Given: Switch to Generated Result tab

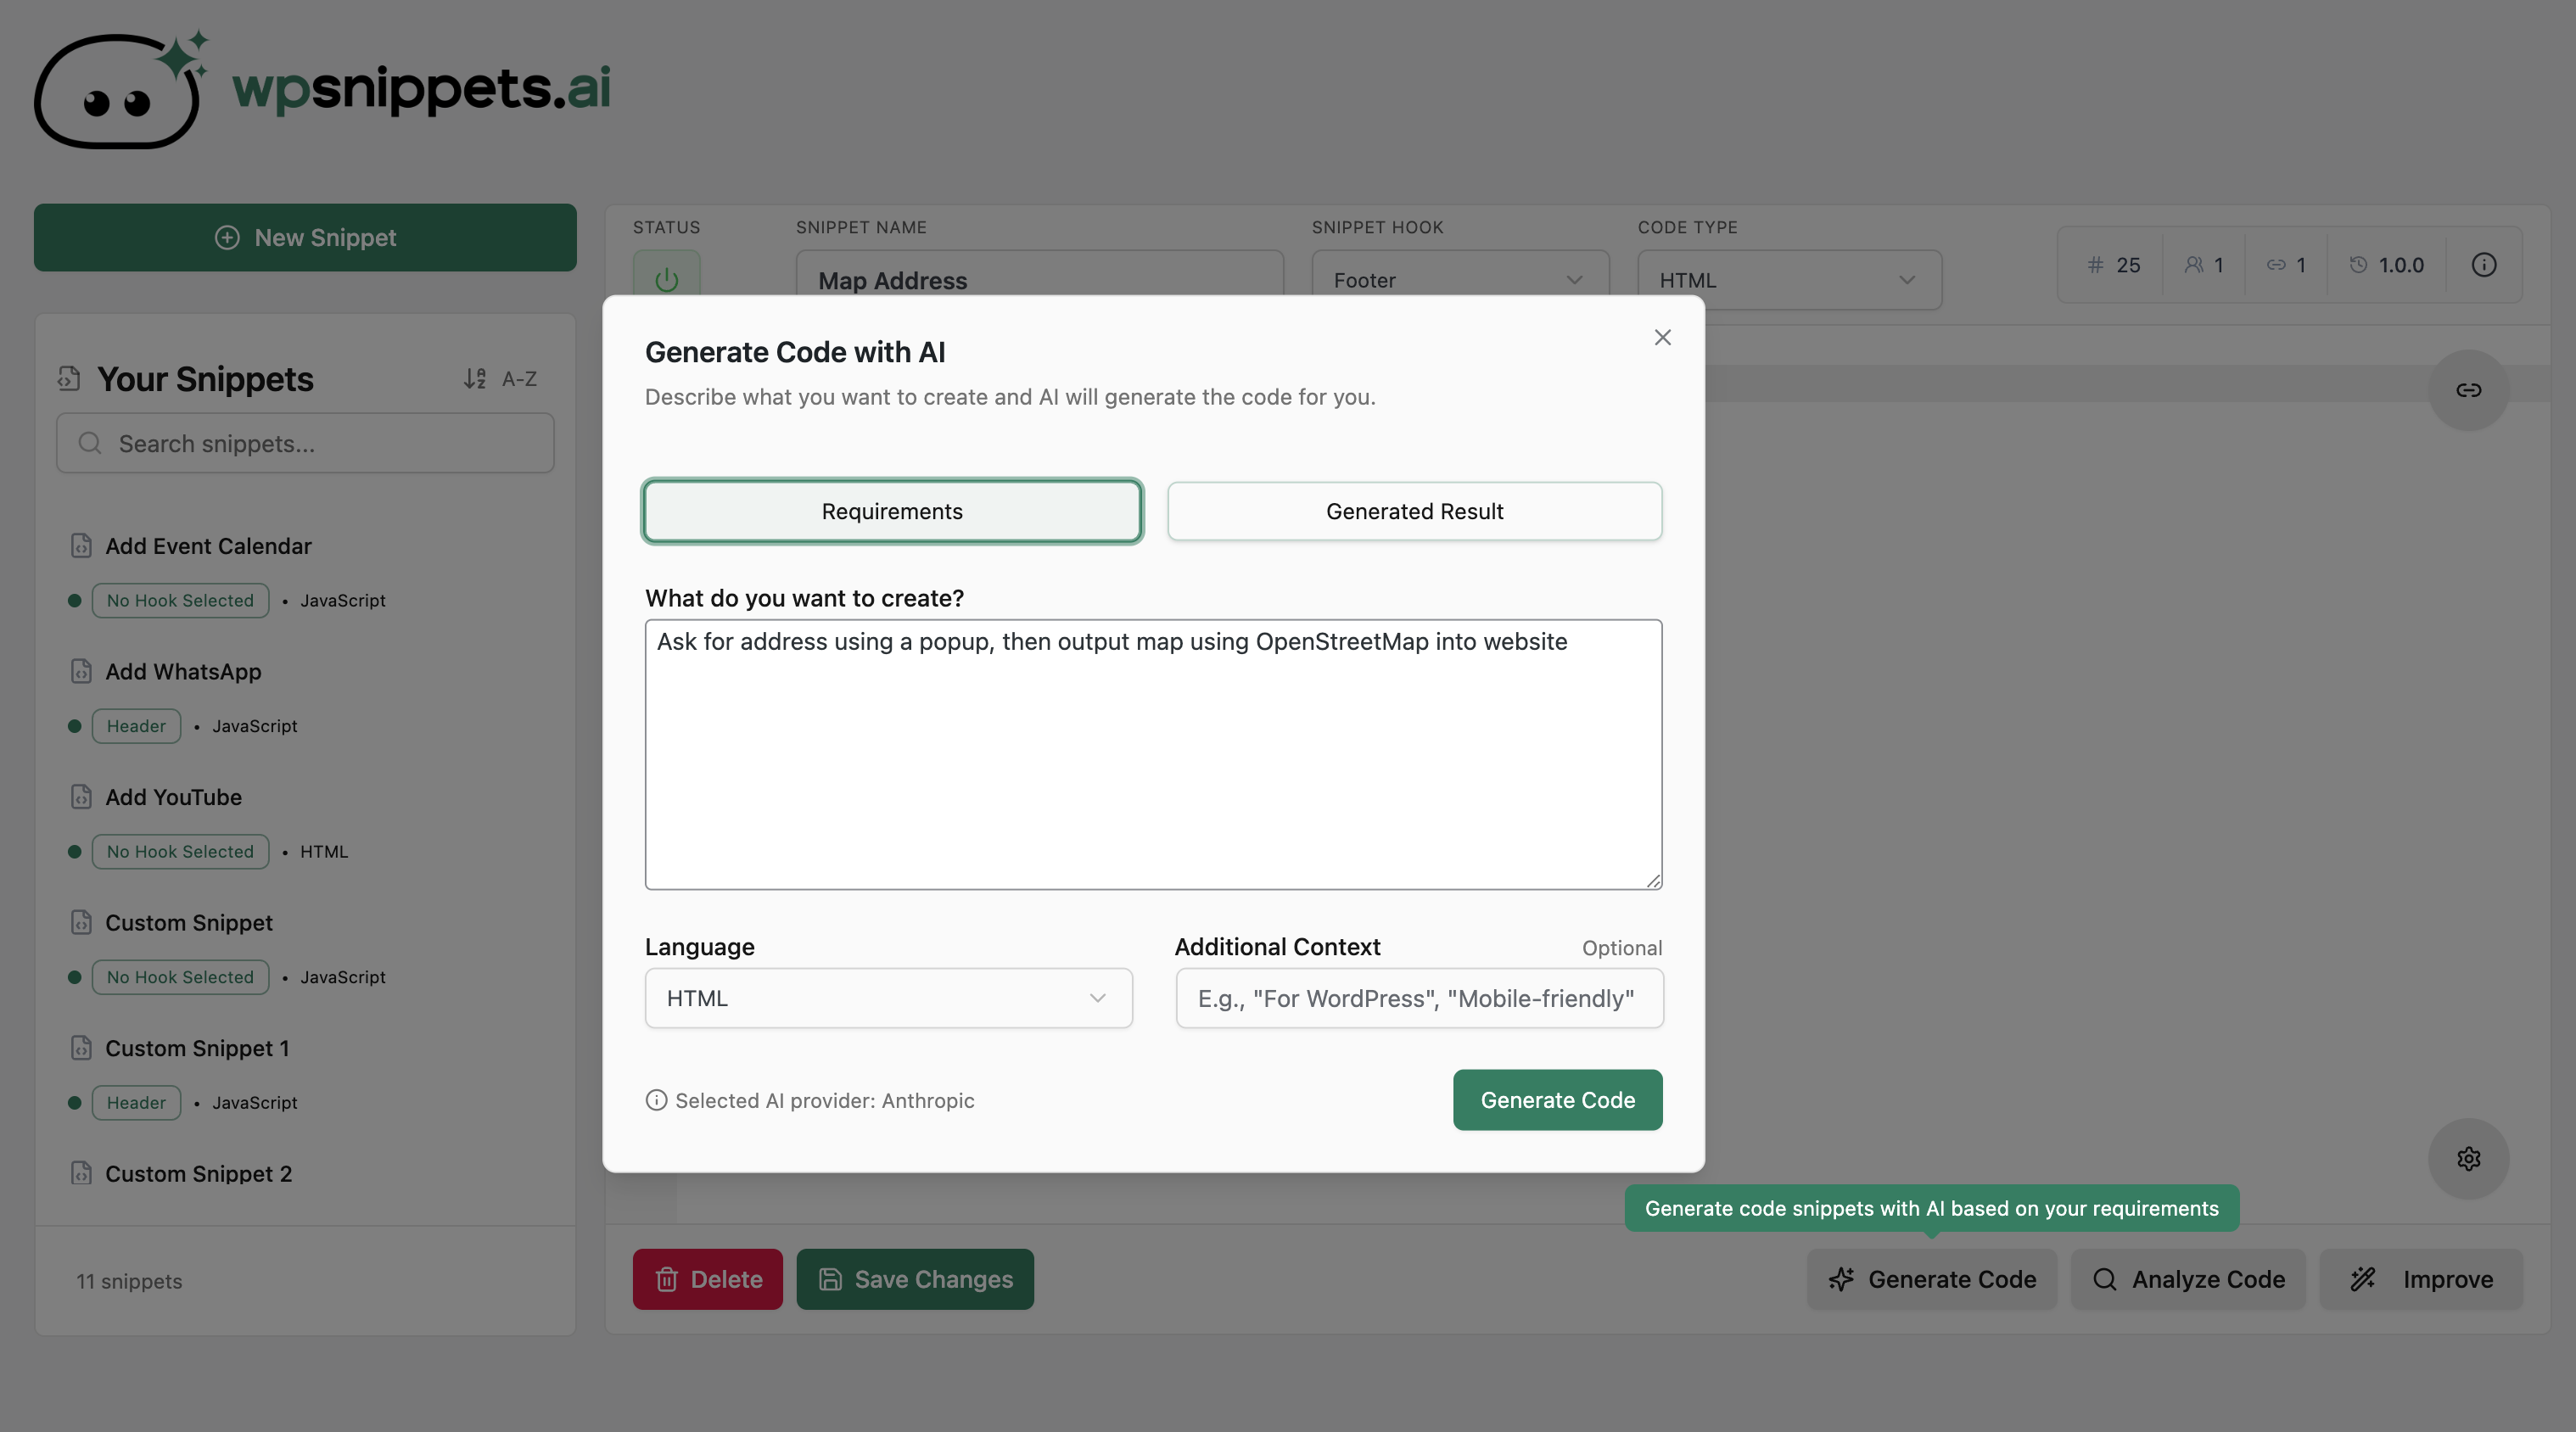Looking at the screenshot, I should 1414,511.
